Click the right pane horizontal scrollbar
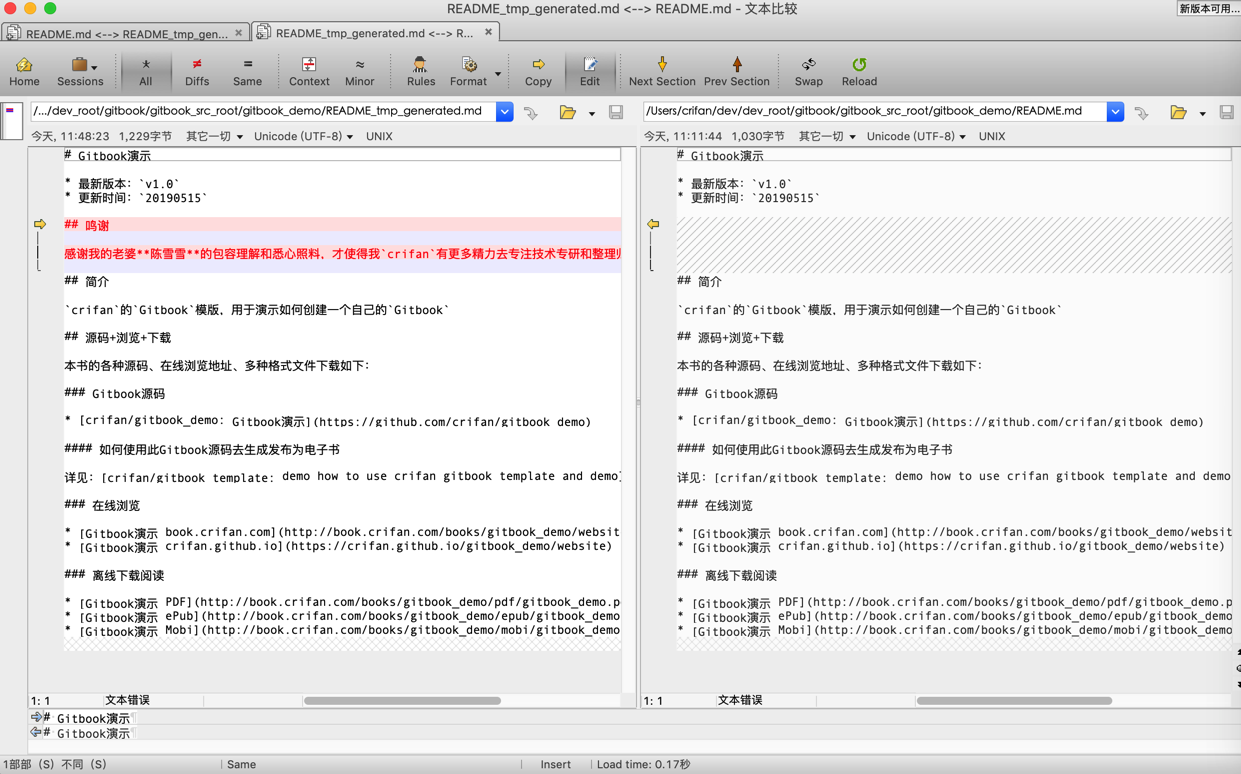 pos(1014,700)
